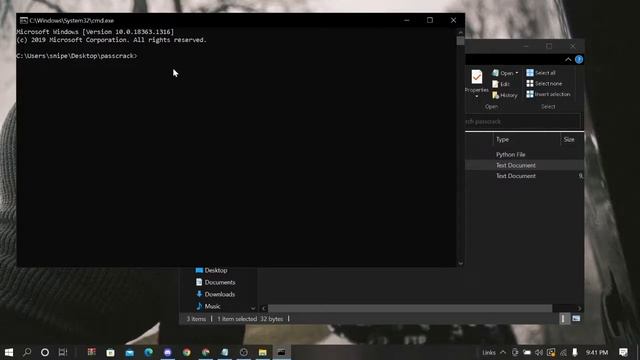
Task: Collapse the Explorer ribbon with the chevron
Action: point(568,60)
